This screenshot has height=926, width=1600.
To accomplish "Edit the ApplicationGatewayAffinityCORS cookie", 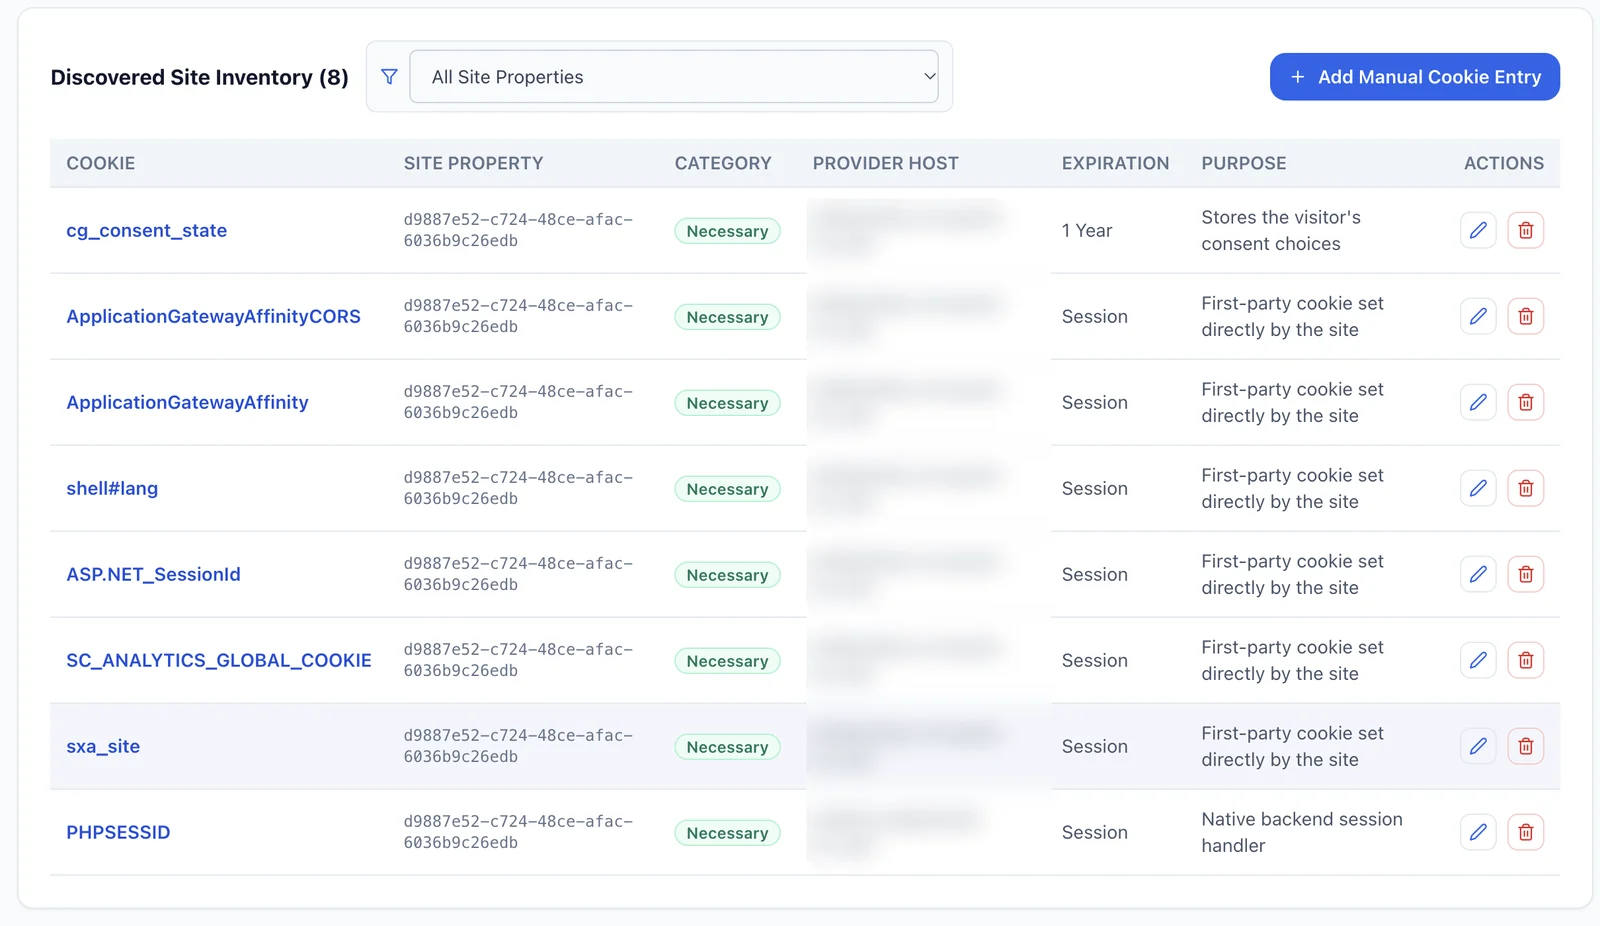I will (1478, 316).
